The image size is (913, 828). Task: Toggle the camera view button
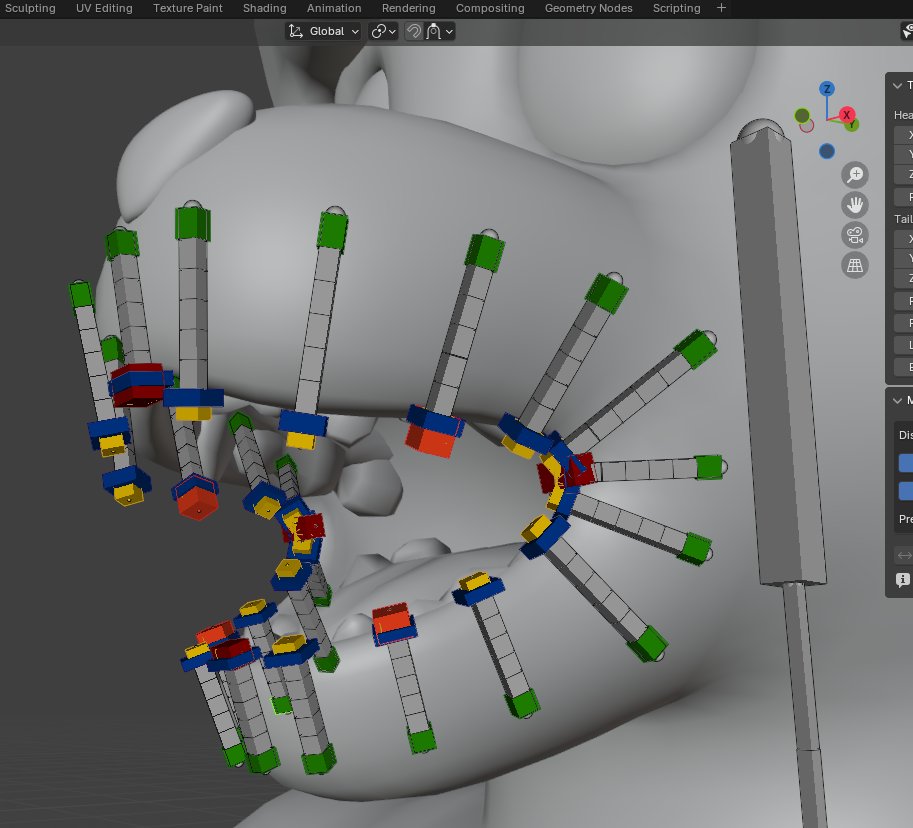tap(855, 235)
